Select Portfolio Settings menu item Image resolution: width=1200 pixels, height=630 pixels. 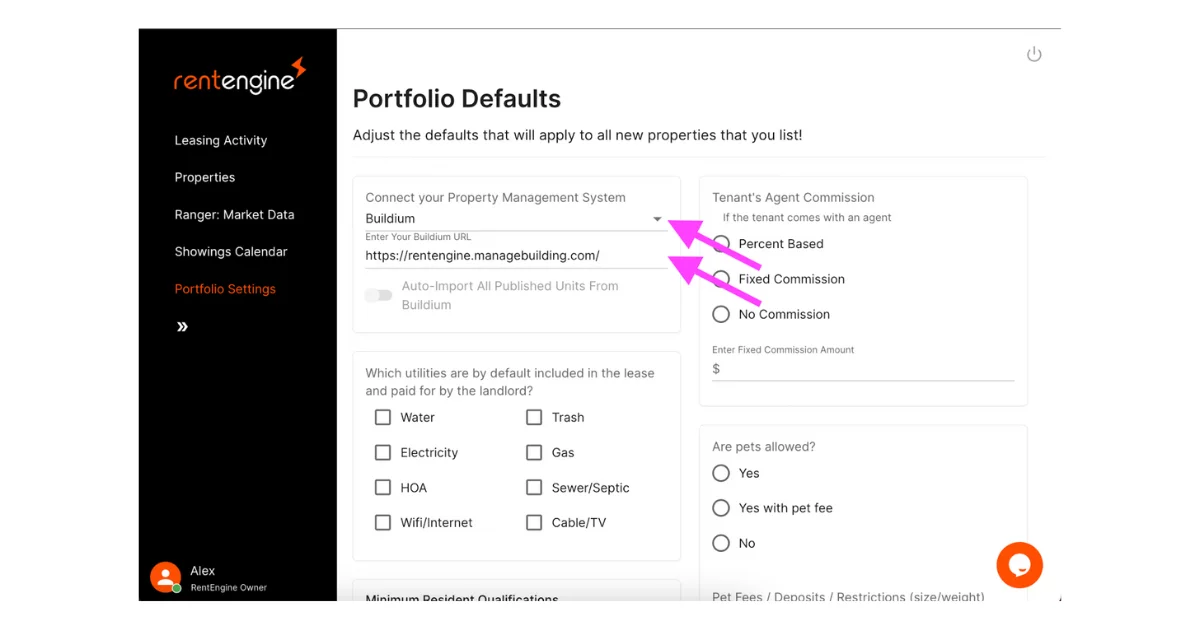(x=225, y=289)
